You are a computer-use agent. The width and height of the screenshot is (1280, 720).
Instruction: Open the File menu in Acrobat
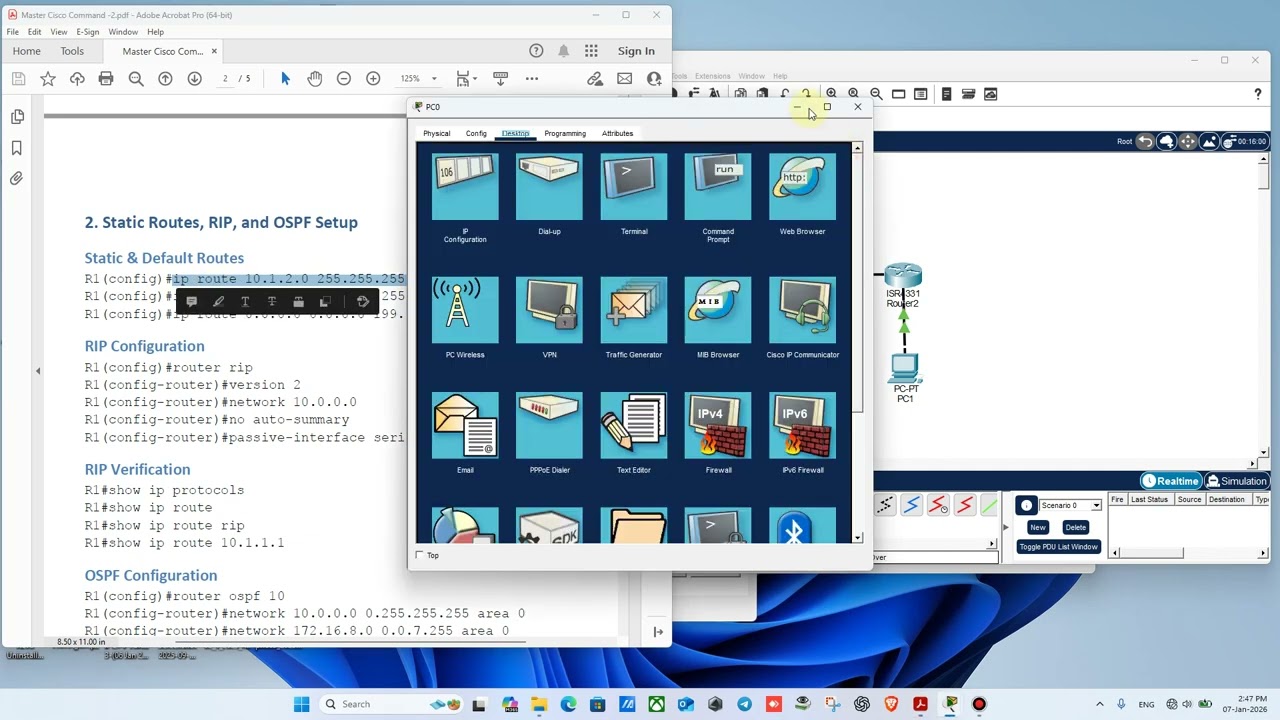pos(13,32)
